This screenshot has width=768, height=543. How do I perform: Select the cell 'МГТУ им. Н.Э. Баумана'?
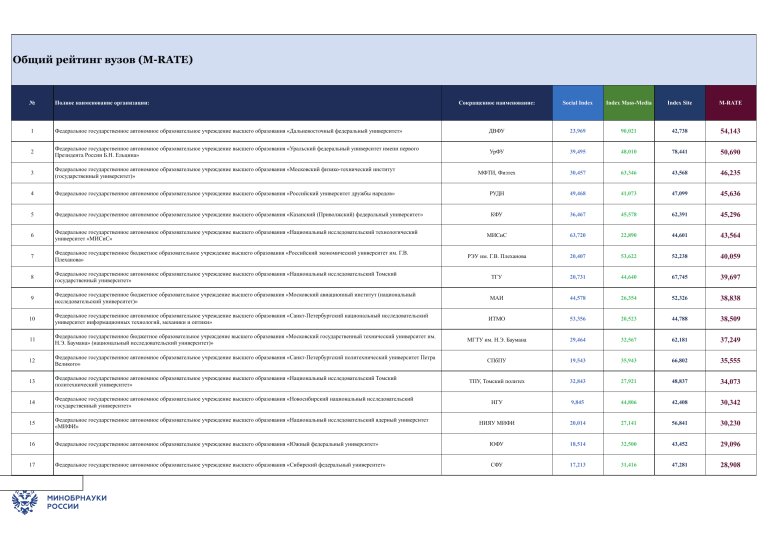[x=497, y=339]
